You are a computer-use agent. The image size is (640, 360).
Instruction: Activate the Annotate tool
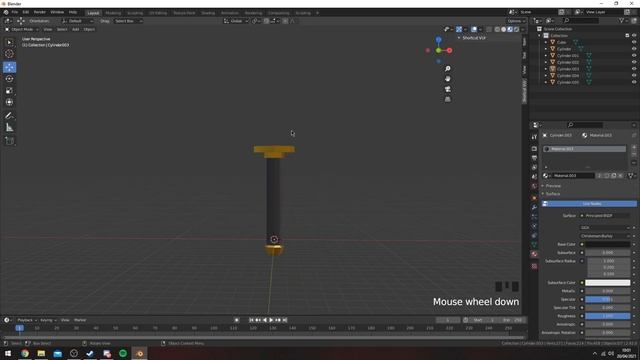9,116
